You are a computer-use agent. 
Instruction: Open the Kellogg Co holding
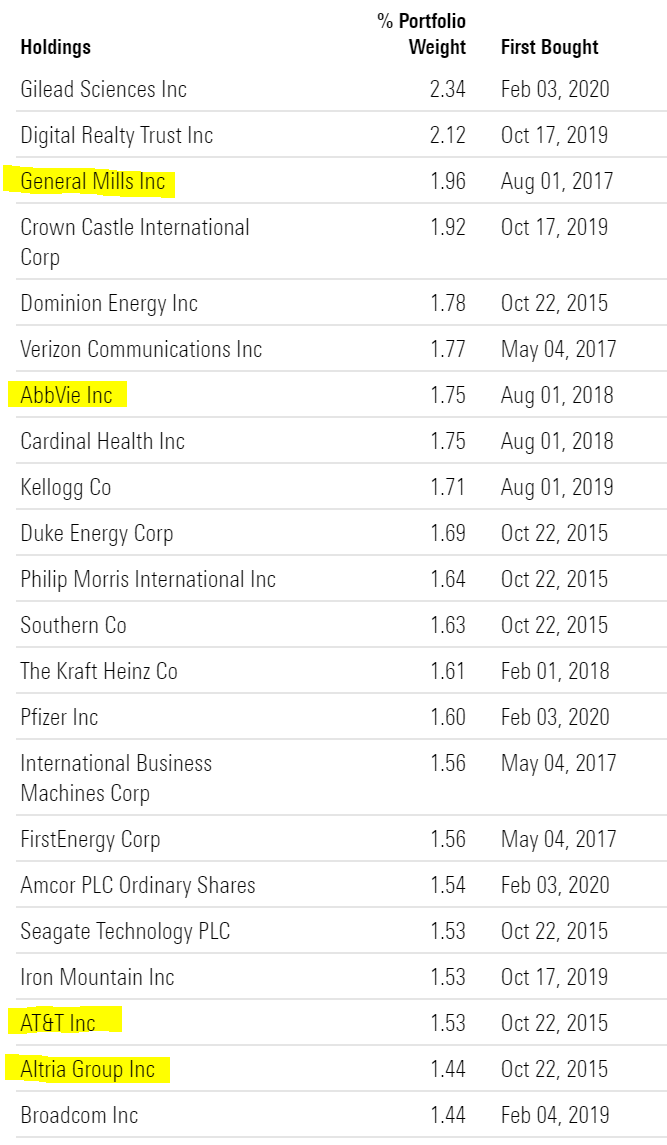pos(66,487)
